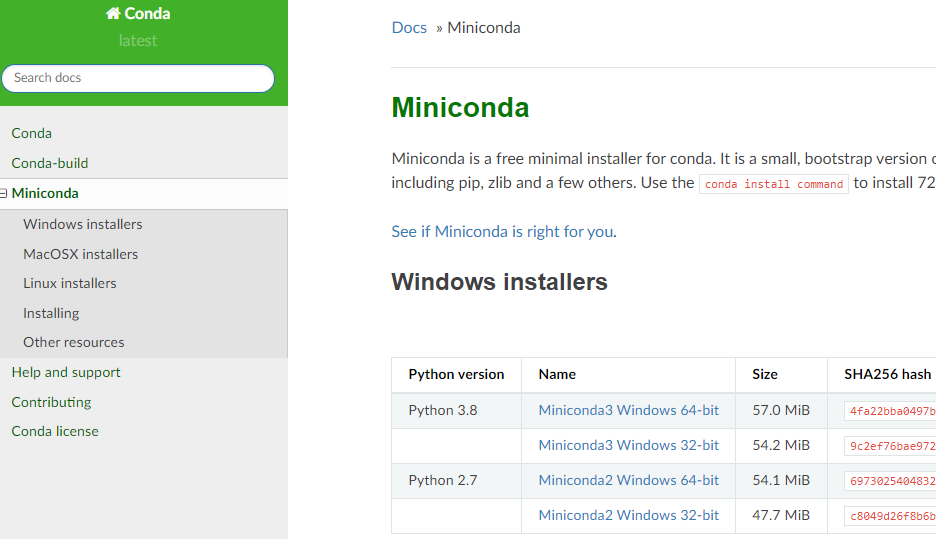Open the Conda-build sidebar entry

click(50, 163)
